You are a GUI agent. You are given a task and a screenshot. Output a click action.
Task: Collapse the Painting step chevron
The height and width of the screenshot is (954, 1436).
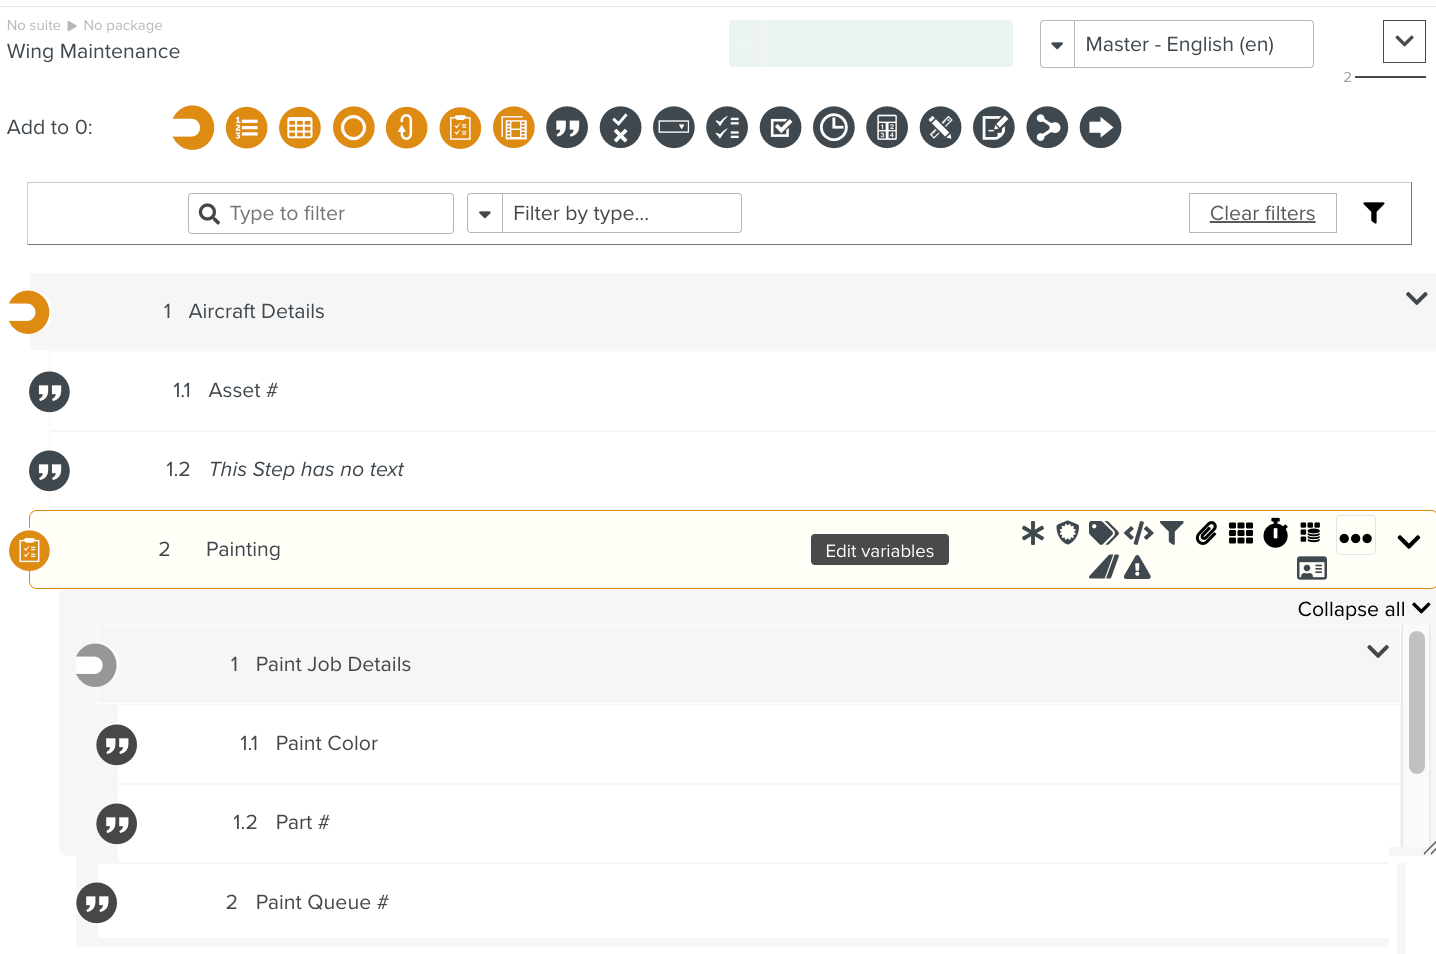pos(1409,542)
